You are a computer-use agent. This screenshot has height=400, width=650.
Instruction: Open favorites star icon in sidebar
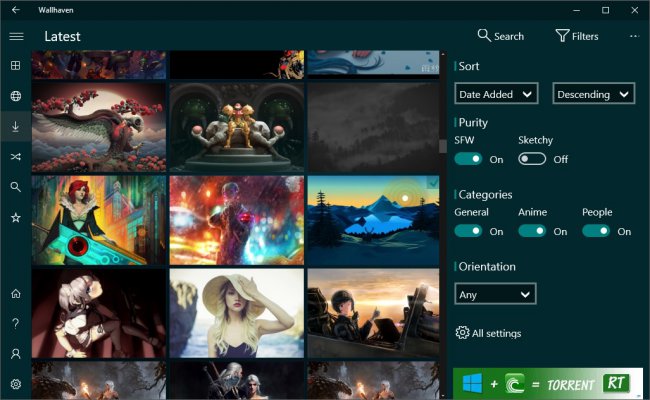(x=16, y=217)
